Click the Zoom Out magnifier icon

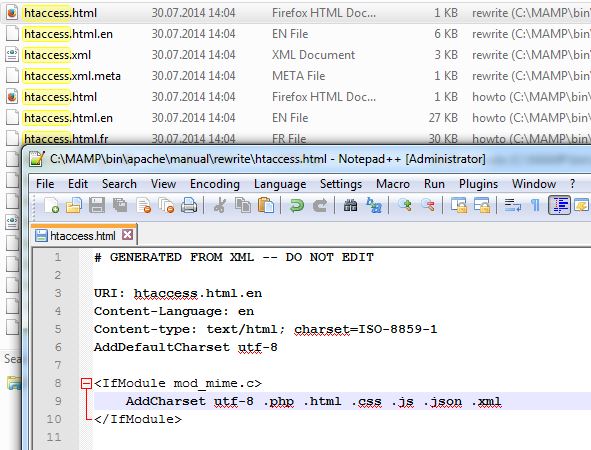pyautogui.click(x=428, y=205)
